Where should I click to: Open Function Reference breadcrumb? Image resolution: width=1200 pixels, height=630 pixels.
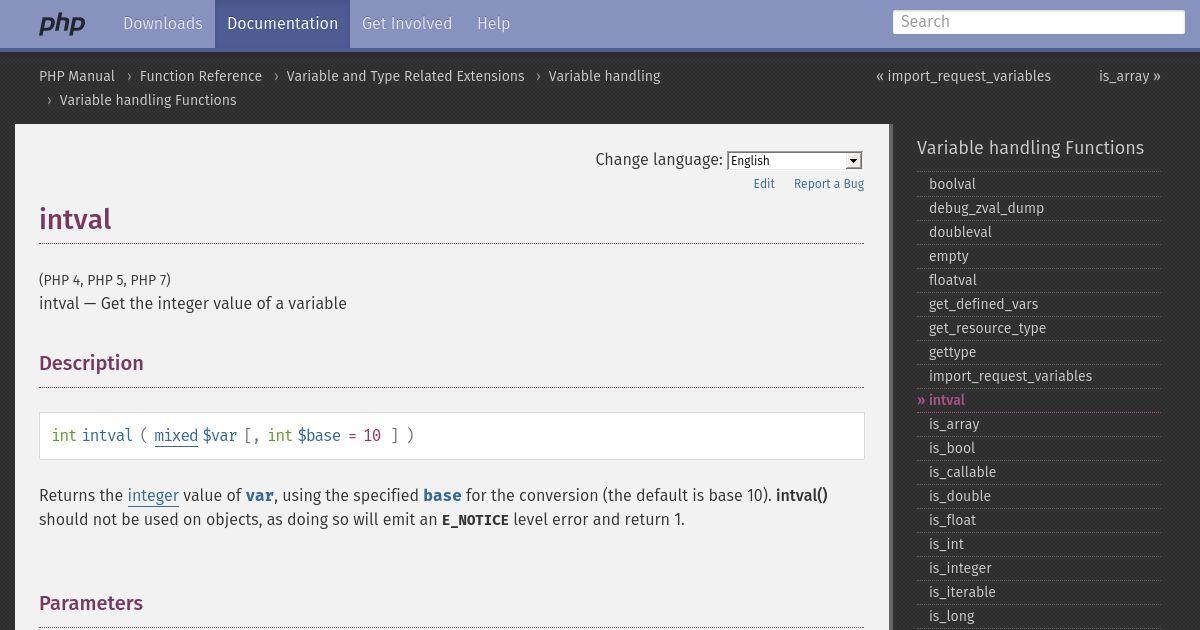point(201,76)
